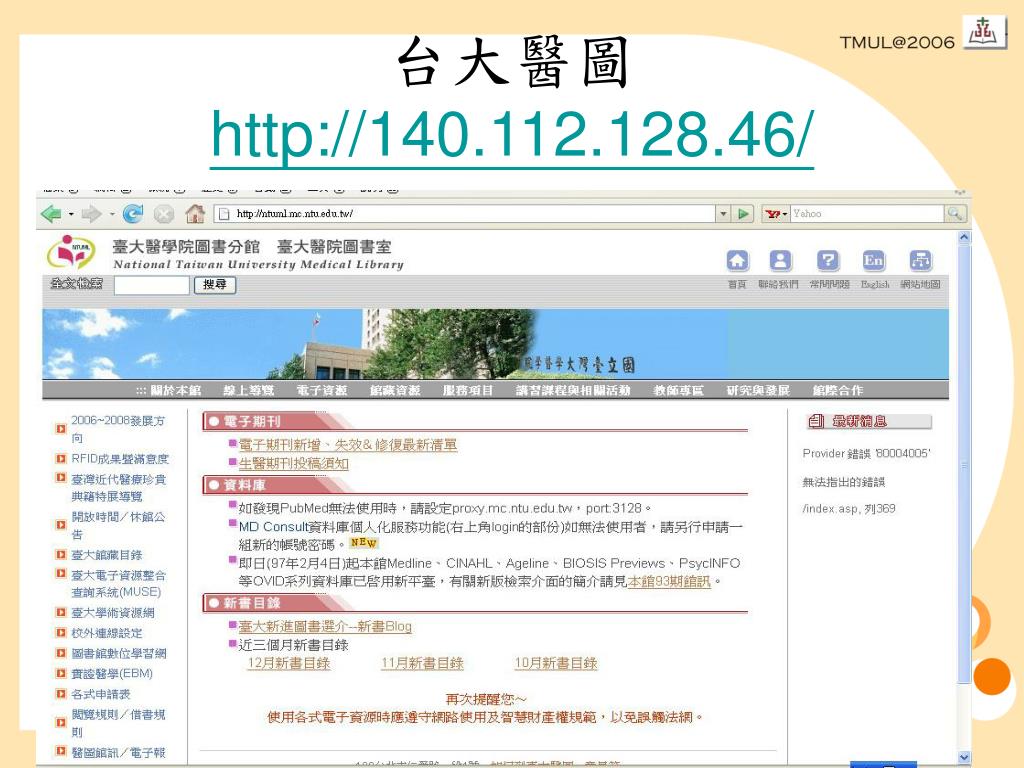
Task: Click the browser Forward arrow button
Action: pos(91,214)
